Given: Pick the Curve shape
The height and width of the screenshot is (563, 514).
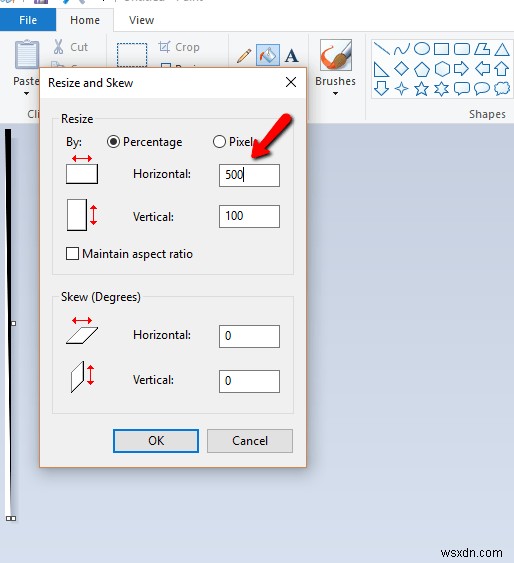Looking at the screenshot, I should click(402, 48).
